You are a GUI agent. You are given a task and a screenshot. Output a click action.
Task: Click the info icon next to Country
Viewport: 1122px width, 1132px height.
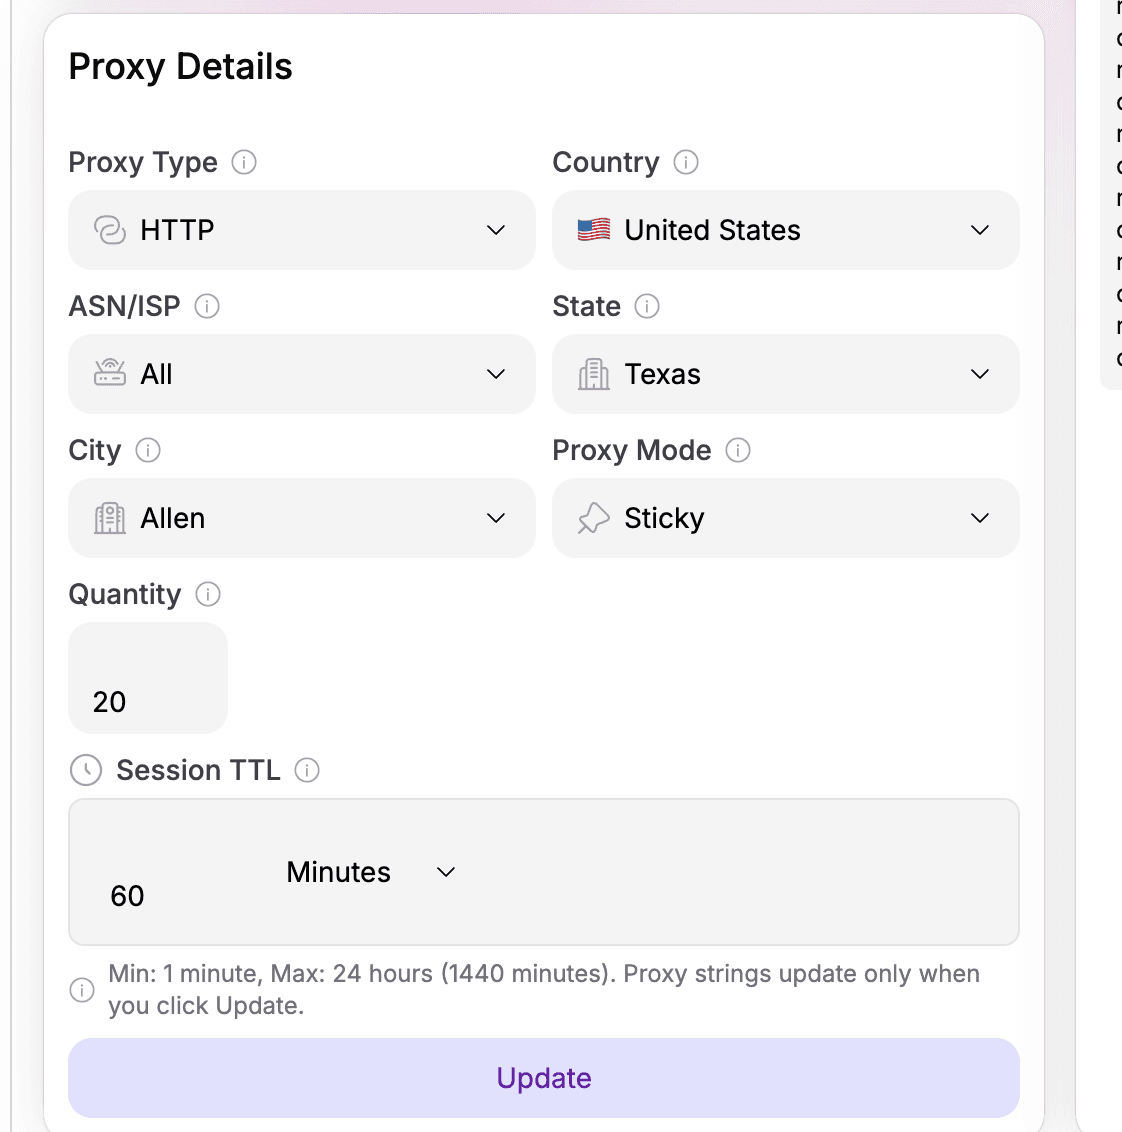(x=686, y=162)
